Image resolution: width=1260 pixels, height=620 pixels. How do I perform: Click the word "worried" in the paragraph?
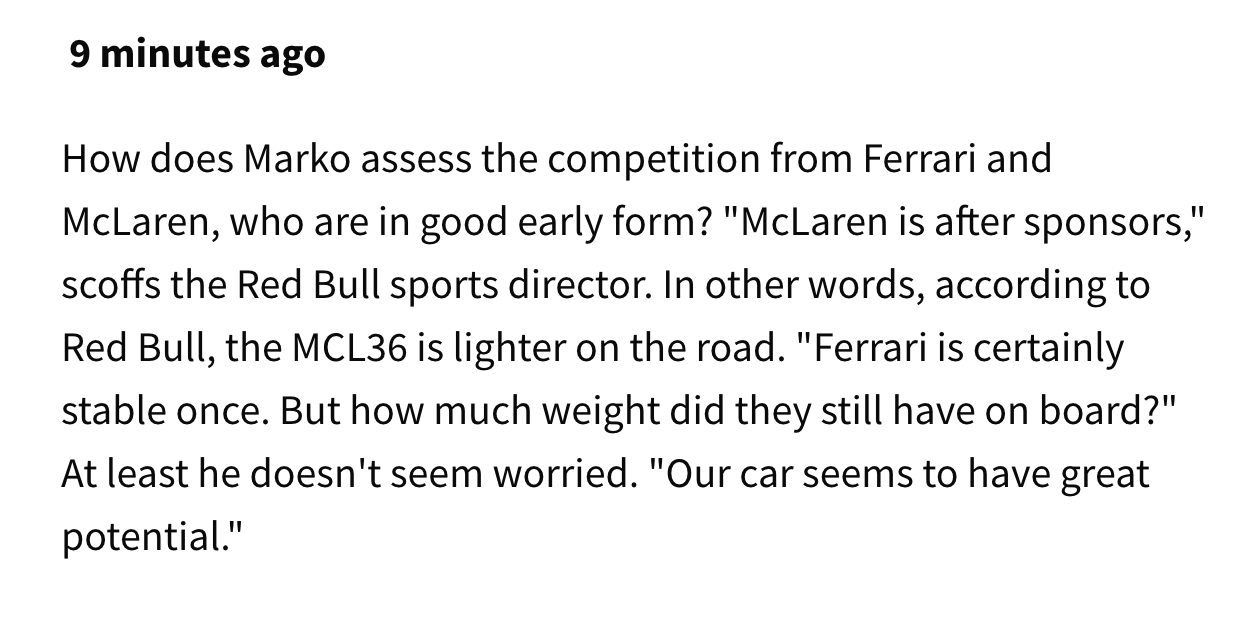point(569,475)
